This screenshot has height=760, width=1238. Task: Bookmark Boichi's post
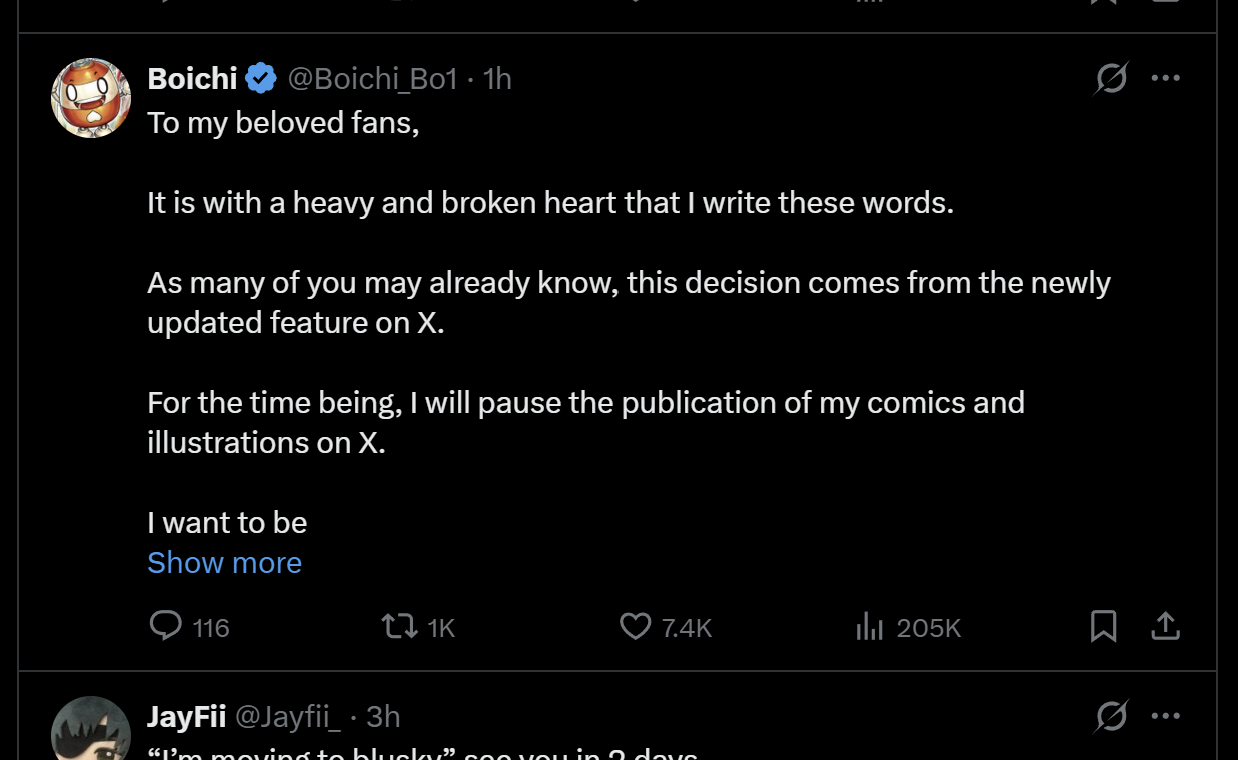coord(1103,627)
